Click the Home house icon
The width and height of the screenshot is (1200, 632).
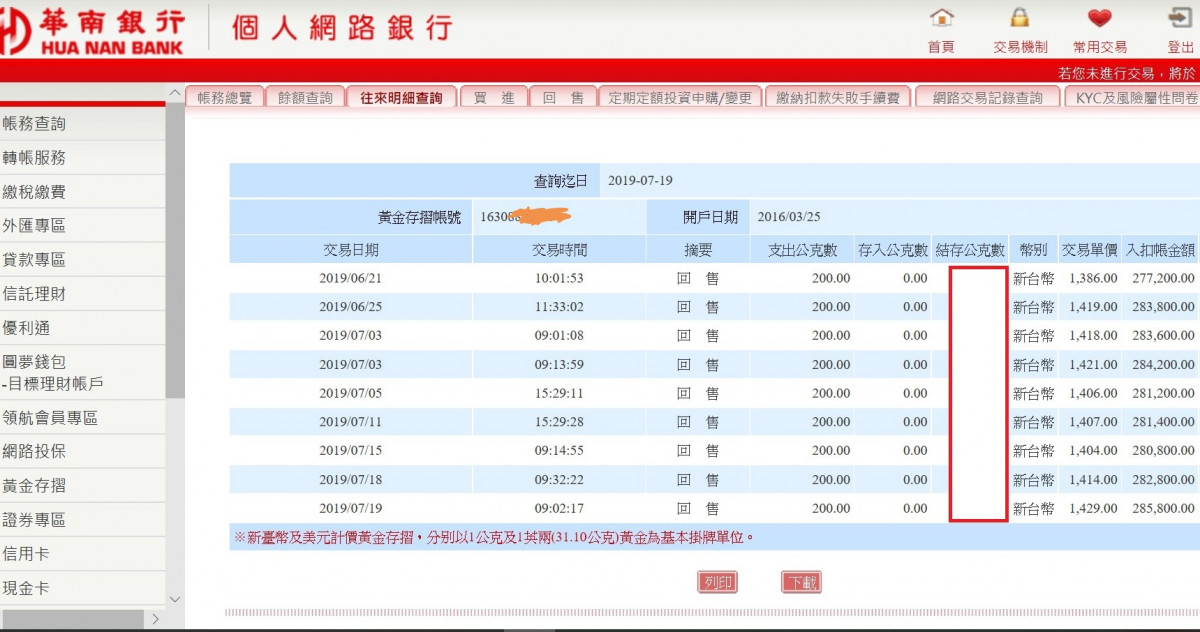click(x=941, y=19)
